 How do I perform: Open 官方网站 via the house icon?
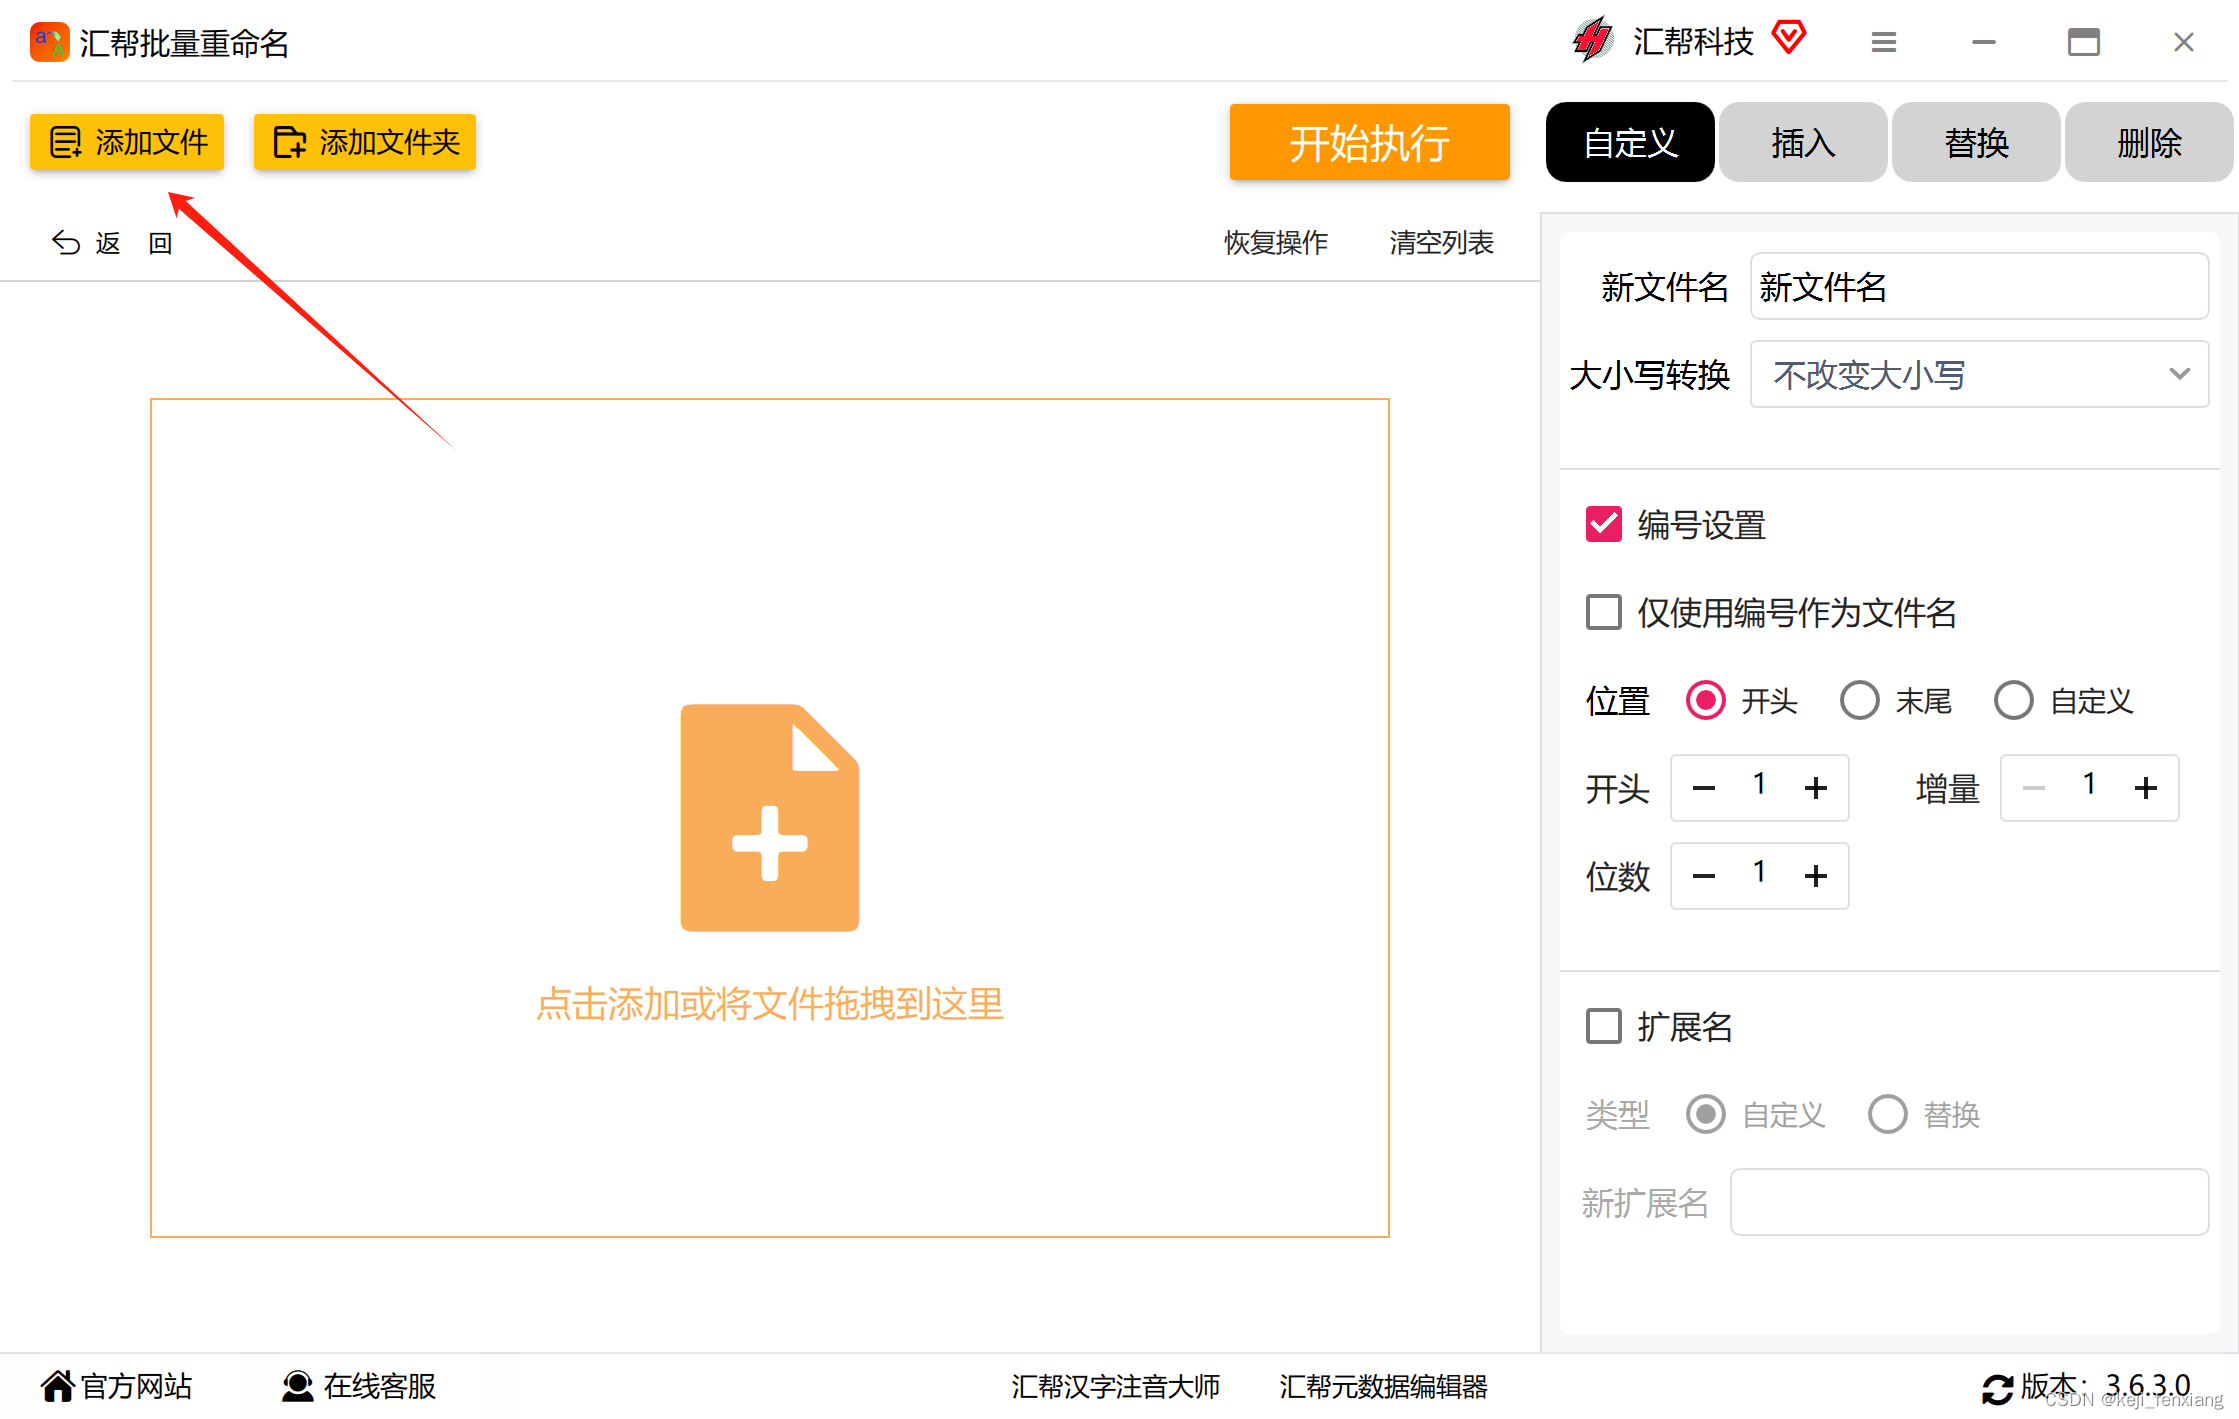[x=57, y=1386]
